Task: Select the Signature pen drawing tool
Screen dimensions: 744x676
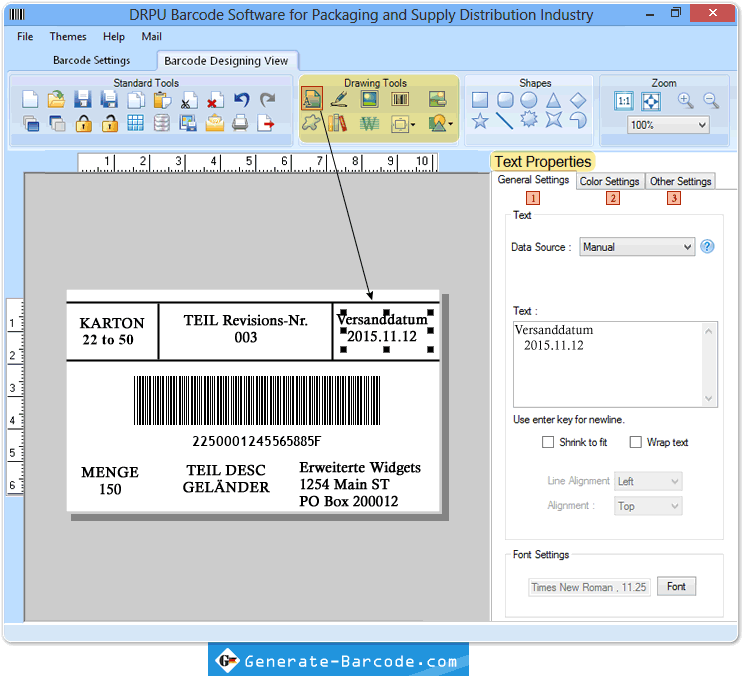Action: [x=339, y=99]
